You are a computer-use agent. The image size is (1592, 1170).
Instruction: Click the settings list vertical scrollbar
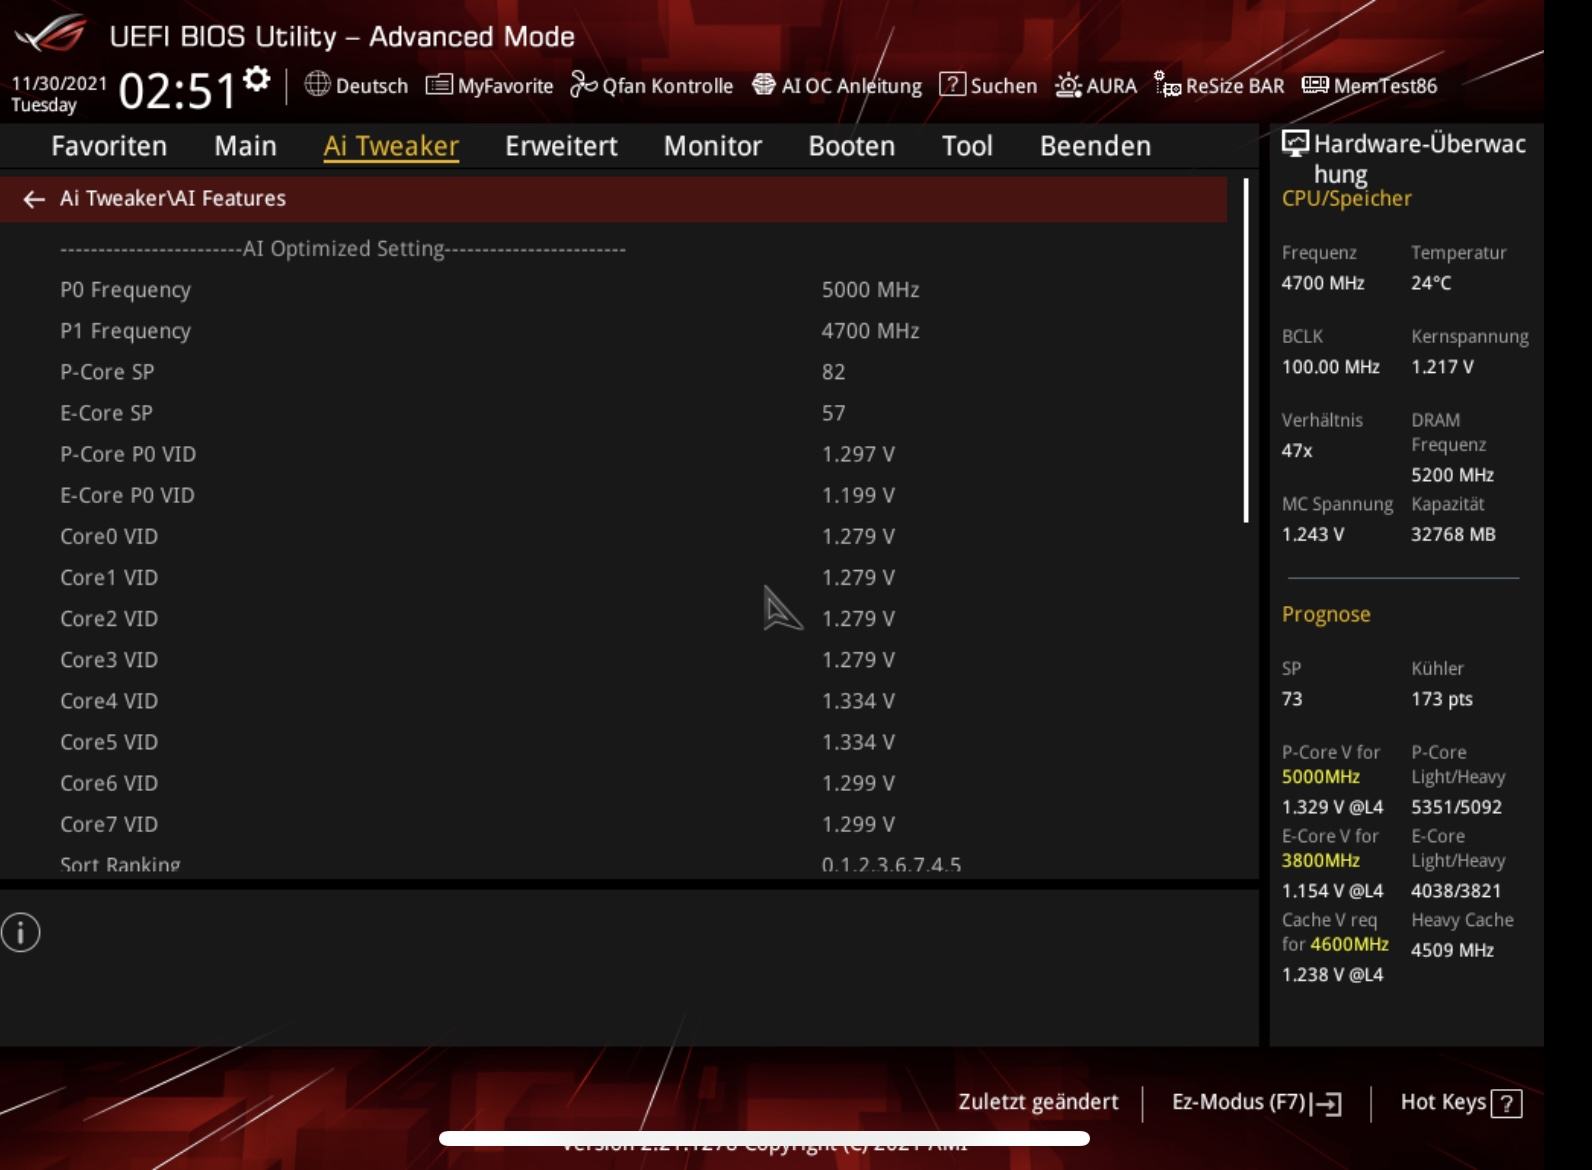tap(1246, 350)
